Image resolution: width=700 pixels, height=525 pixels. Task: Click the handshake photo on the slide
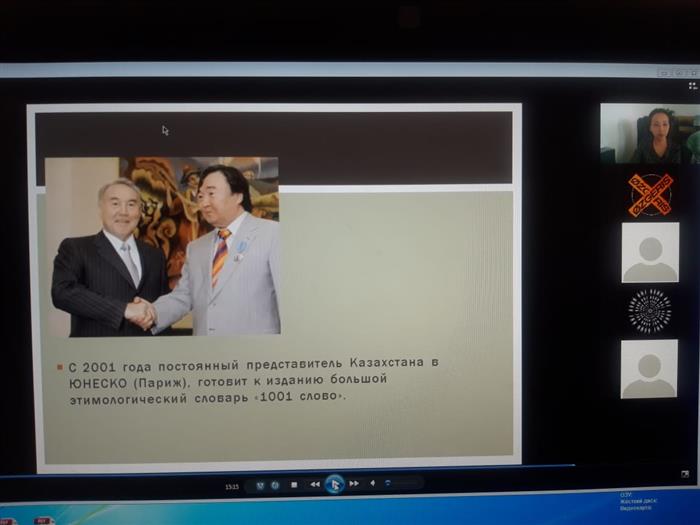click(162, 246)
